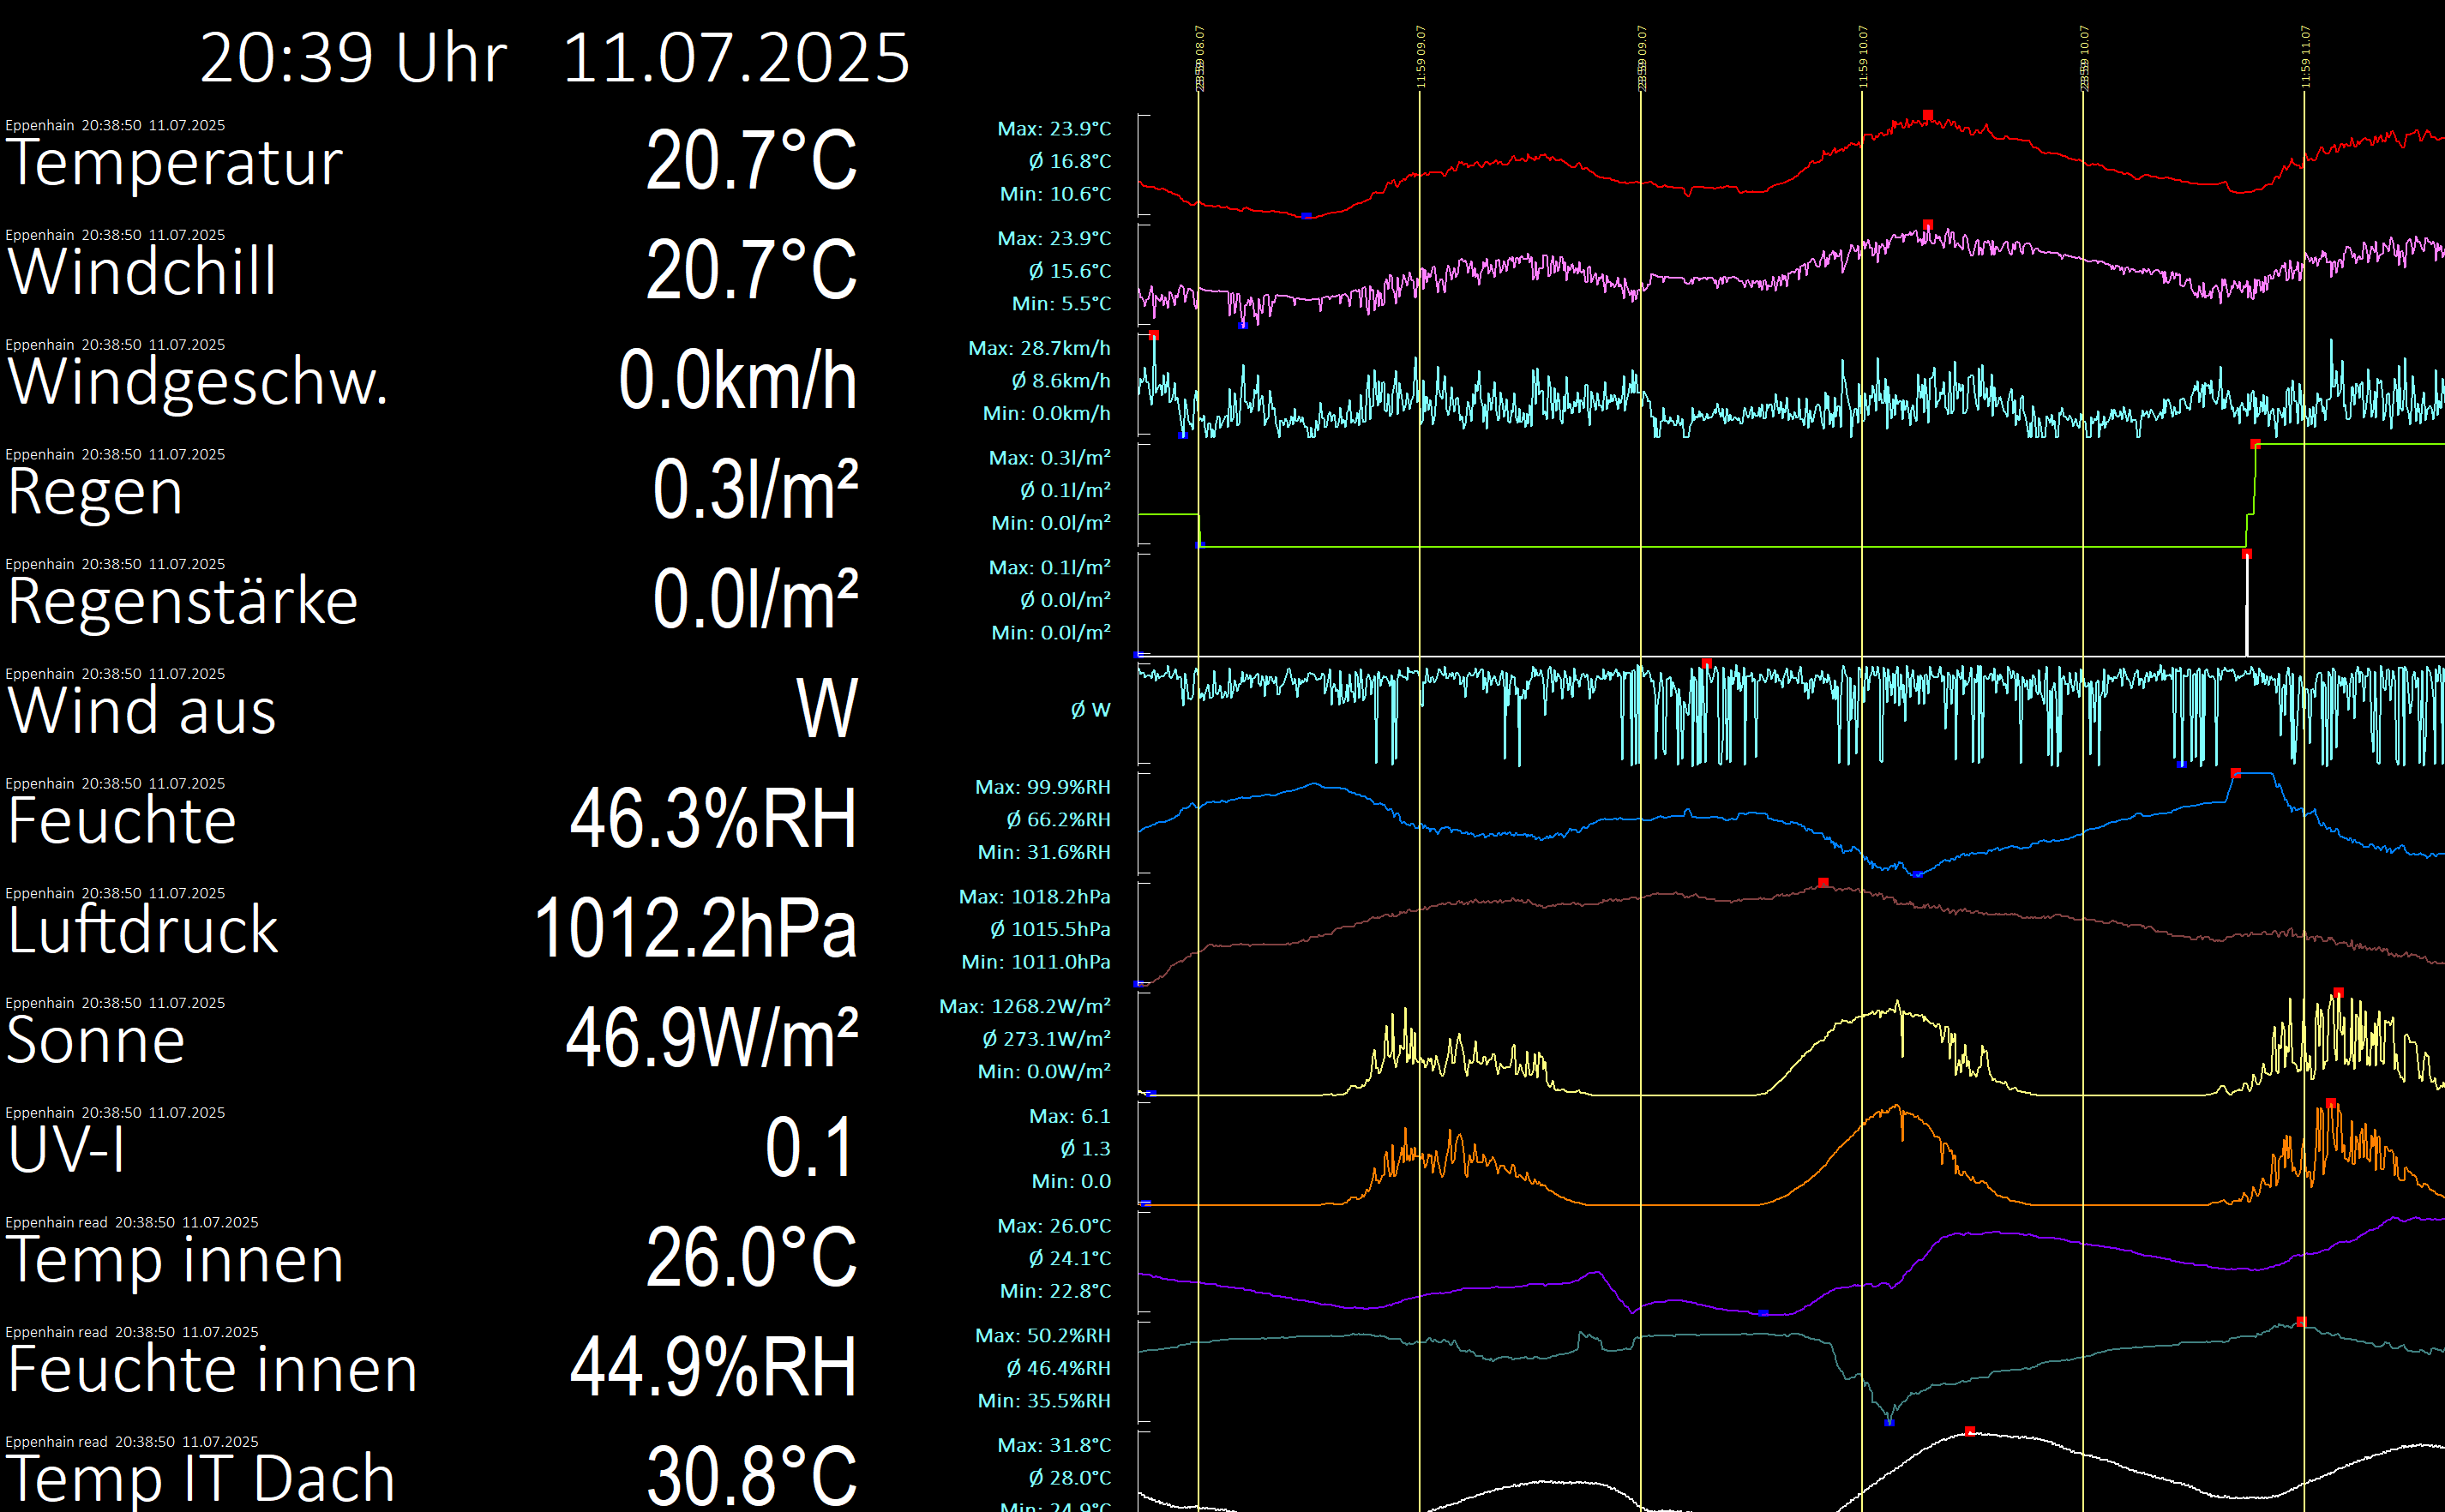The image size is (2445, 1512).
Task: Click the red max marker on Temp IT Dach graph
Action: point(1970,1431)
